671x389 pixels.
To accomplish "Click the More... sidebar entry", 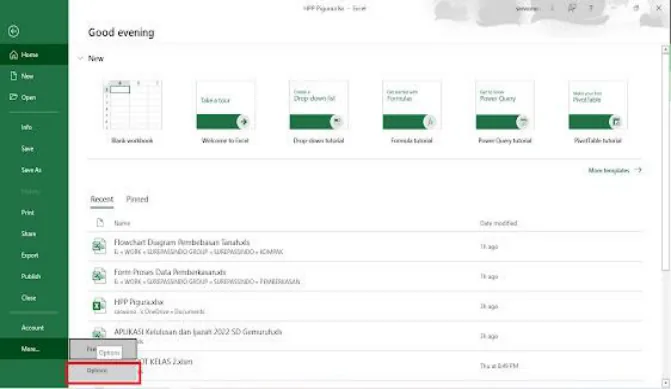I will 34,349.
